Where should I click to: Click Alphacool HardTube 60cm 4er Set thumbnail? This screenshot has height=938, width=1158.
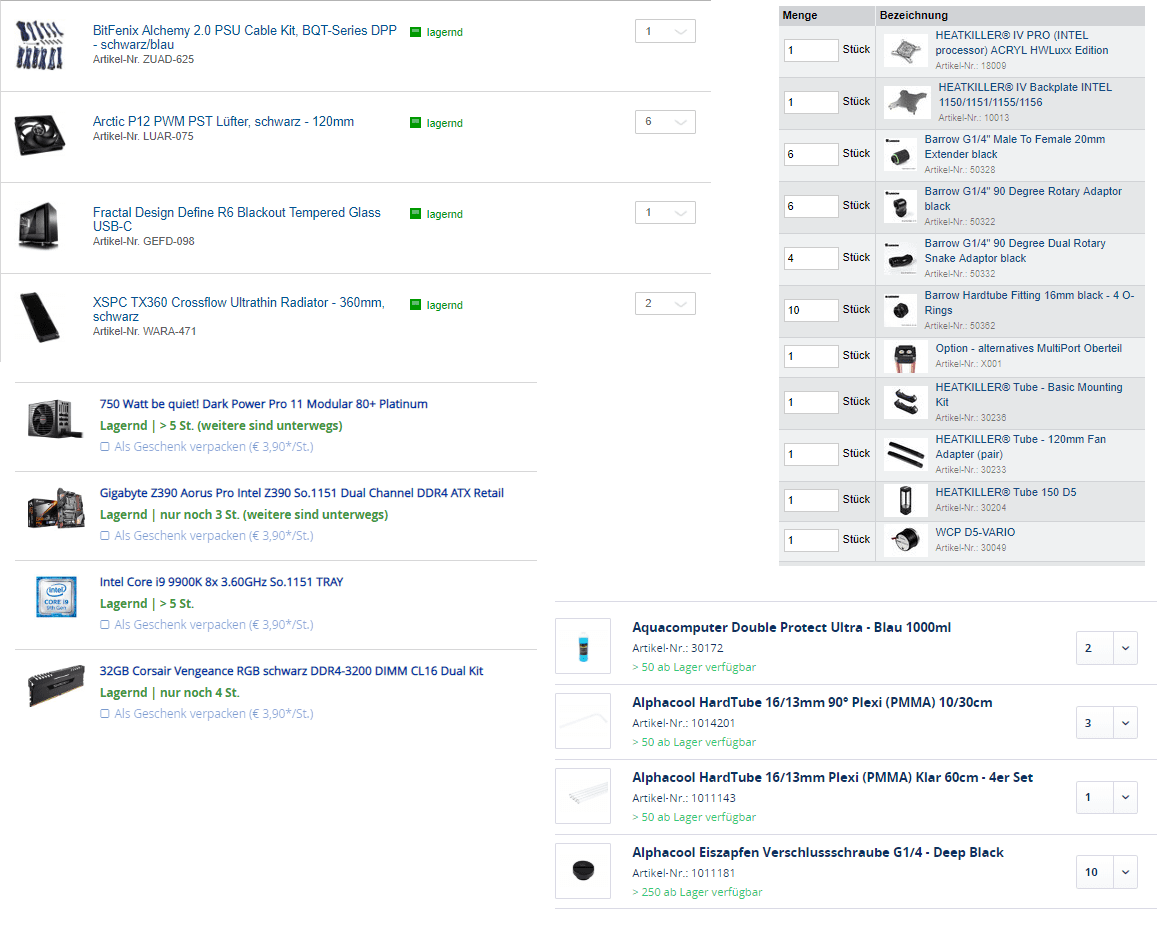583,796
